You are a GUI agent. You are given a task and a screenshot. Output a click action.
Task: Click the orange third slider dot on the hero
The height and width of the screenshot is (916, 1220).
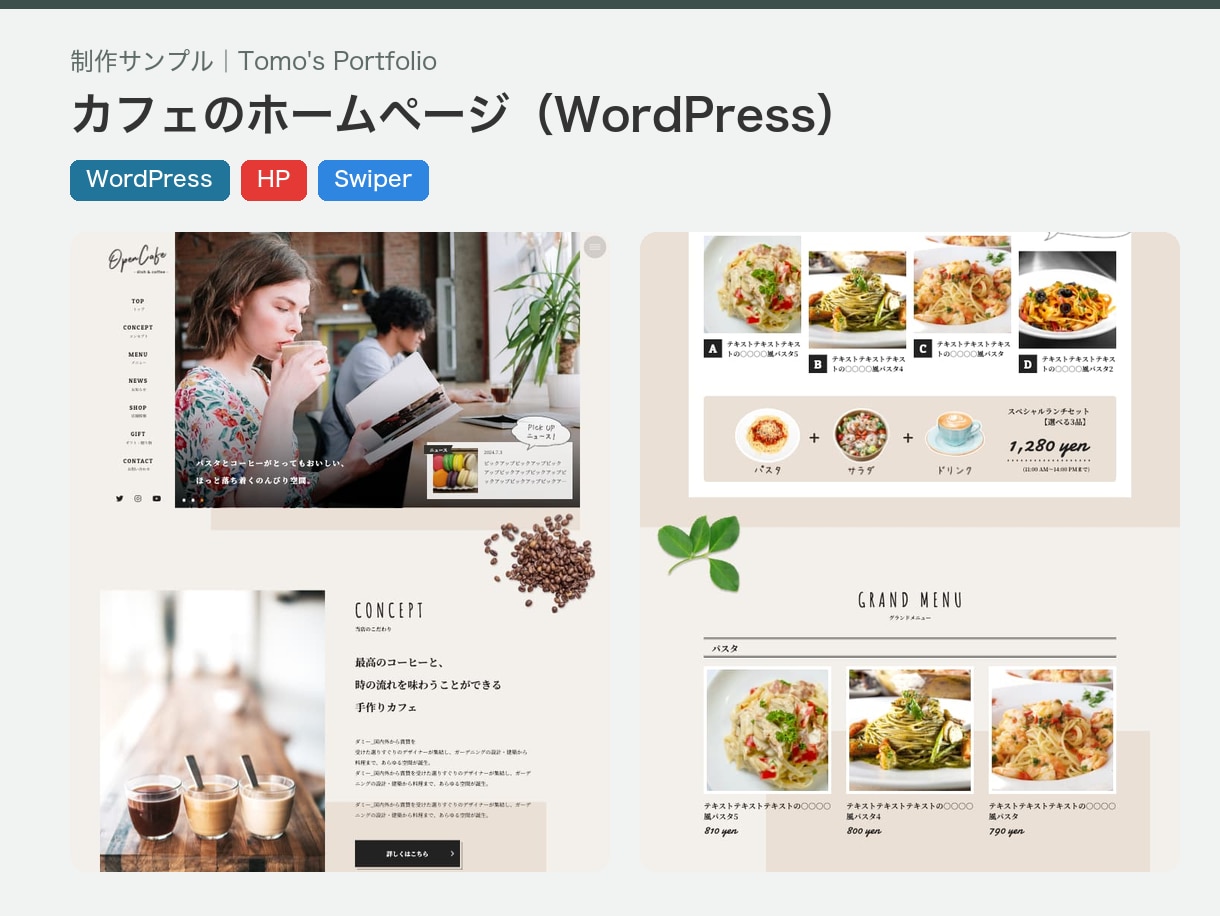202,498
